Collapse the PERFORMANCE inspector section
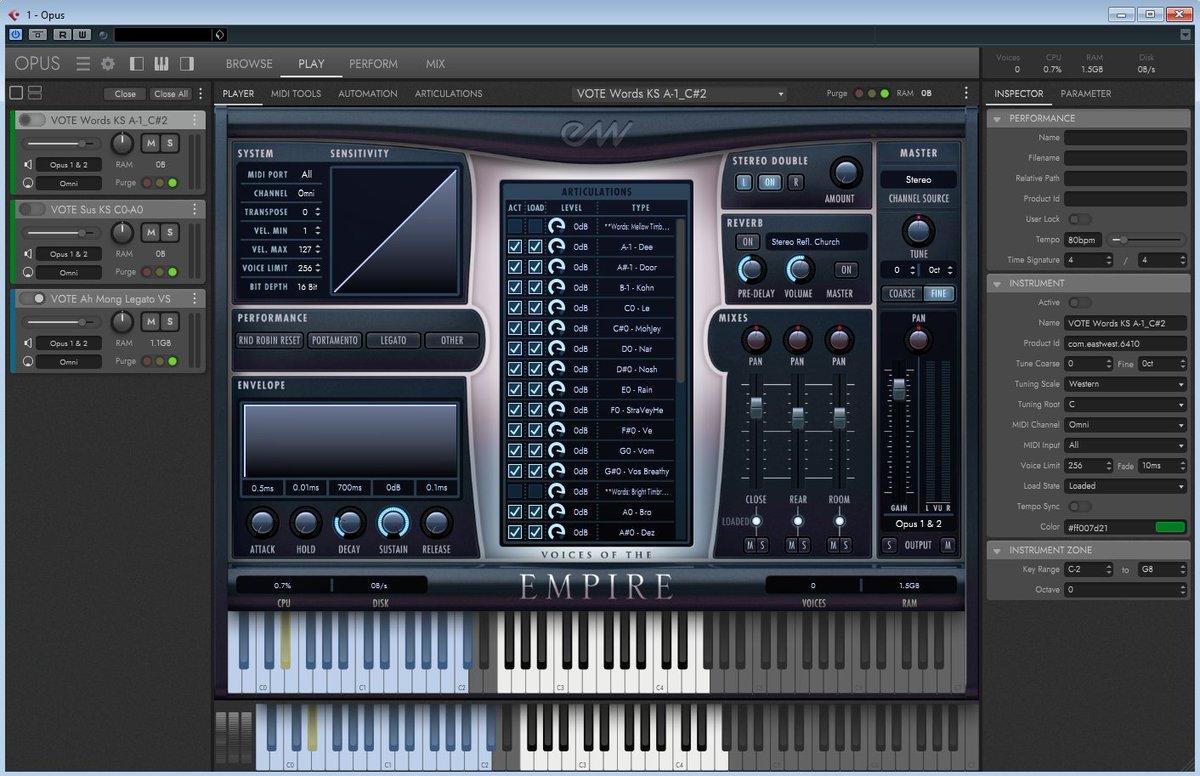 [x=997, y=118]
